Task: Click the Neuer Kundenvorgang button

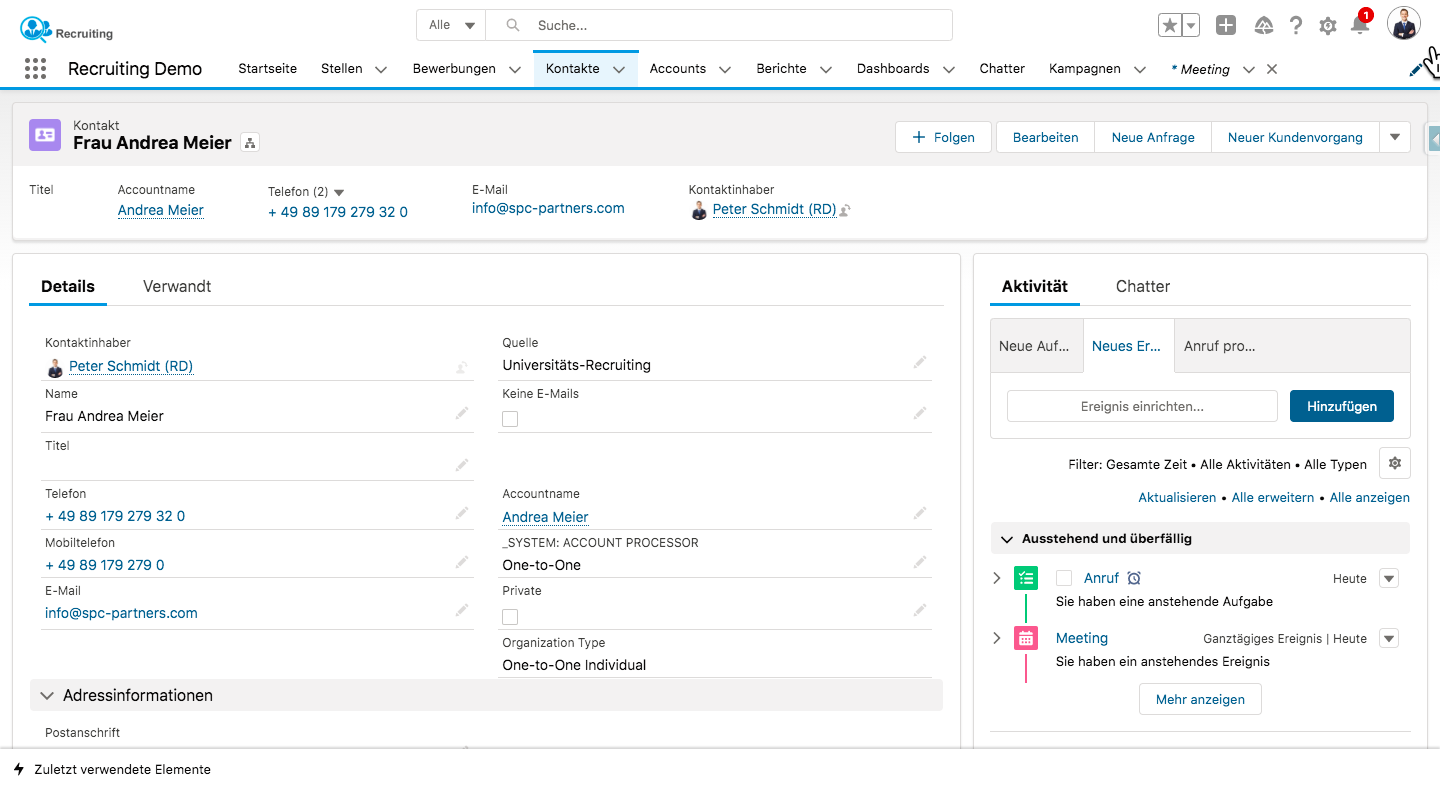Action: 1295,137
